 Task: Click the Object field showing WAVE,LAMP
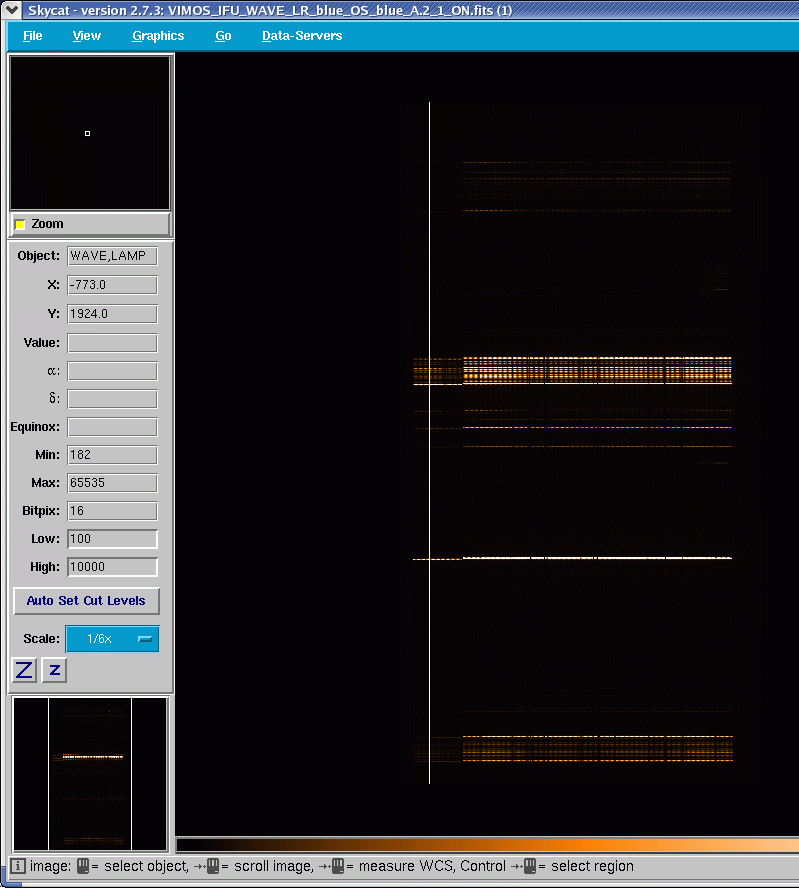pos(112,256)
